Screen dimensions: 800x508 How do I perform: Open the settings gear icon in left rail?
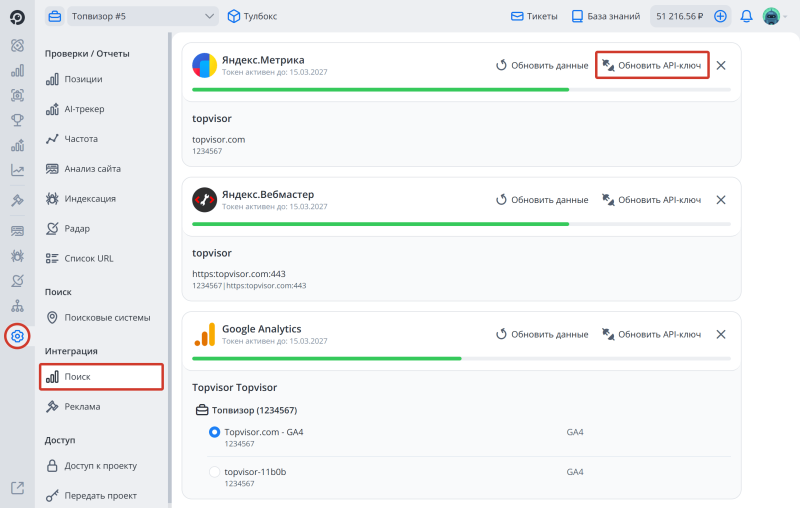coord(17,336)
